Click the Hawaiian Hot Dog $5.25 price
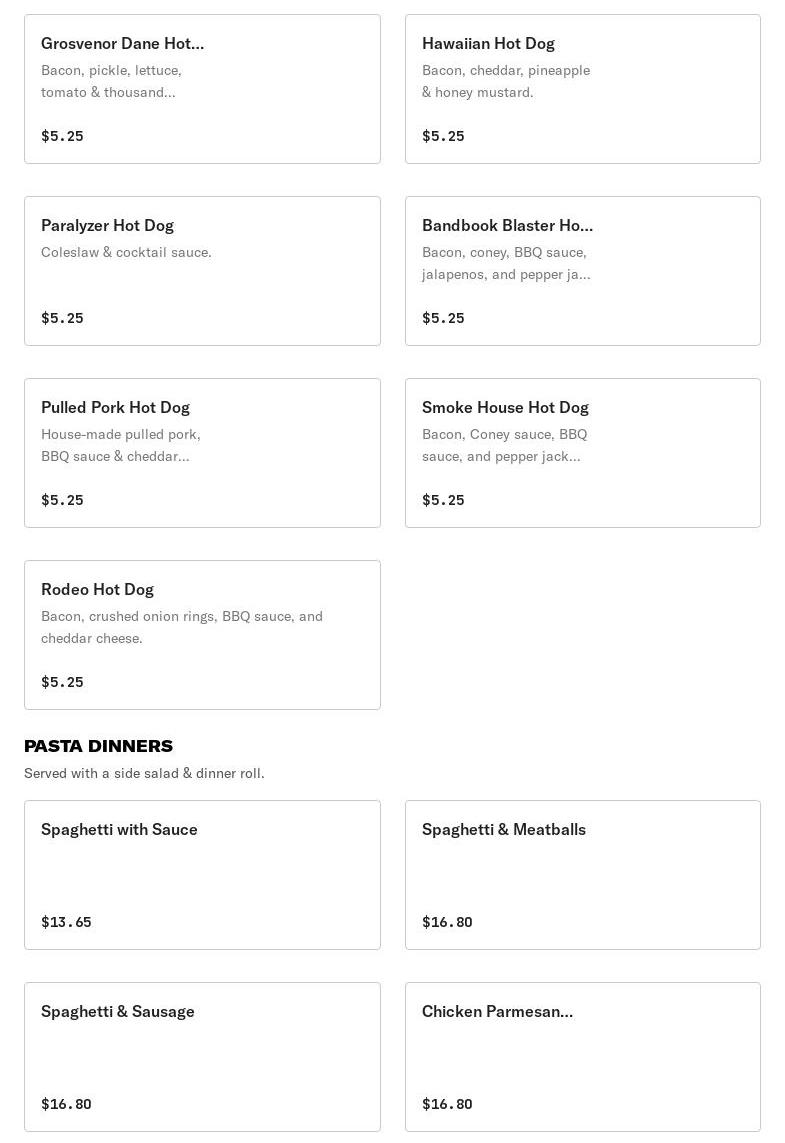This screenshot has width=785, height=1143. tap(443, 136)
